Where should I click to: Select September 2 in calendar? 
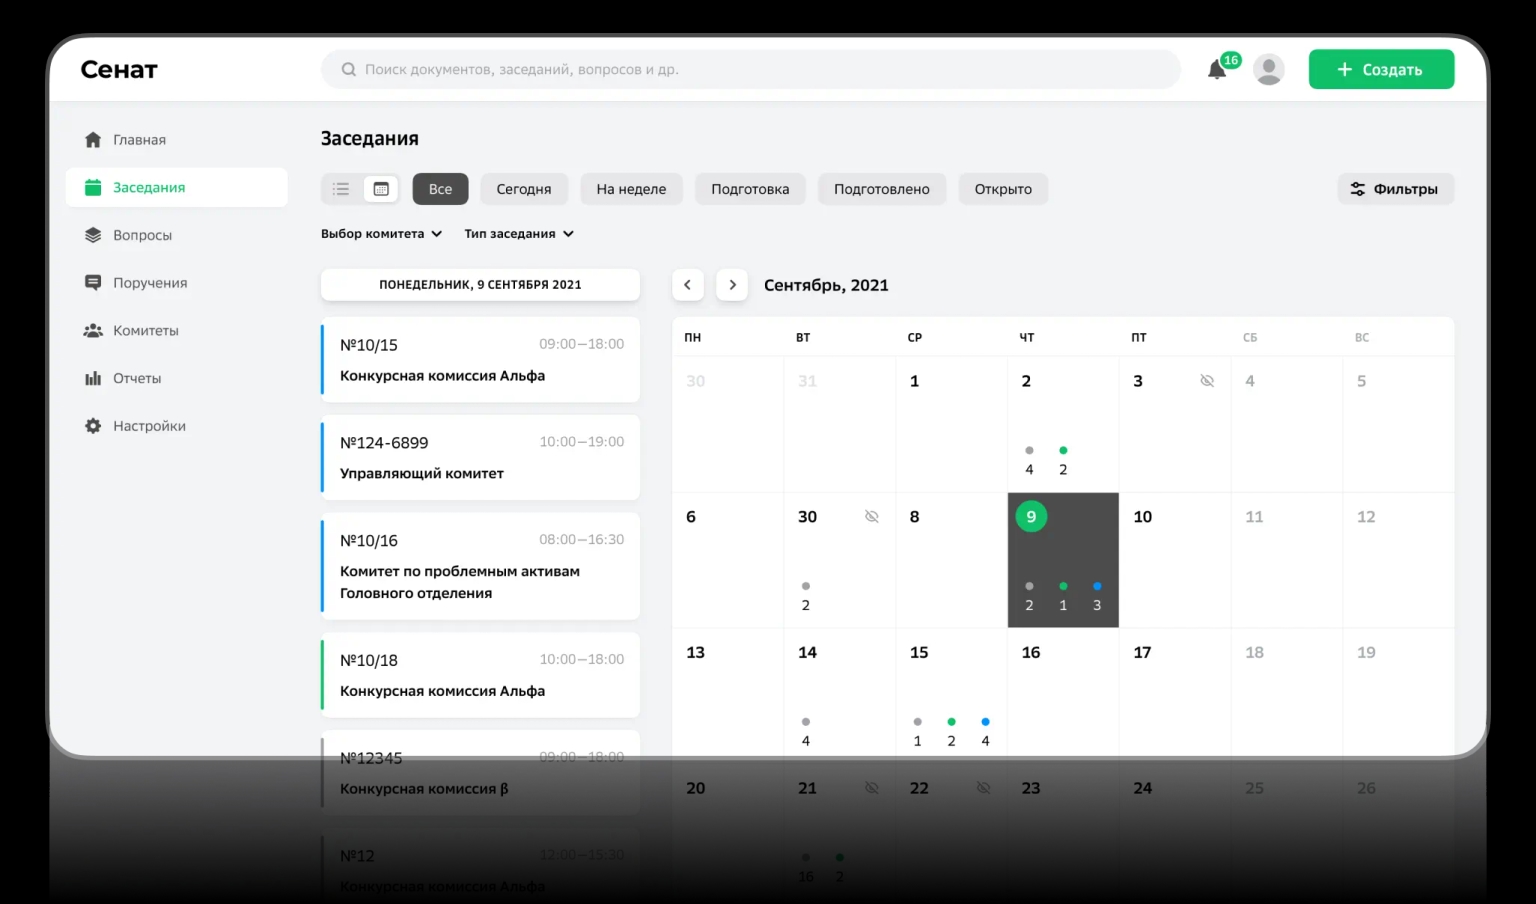(1063, 424)
